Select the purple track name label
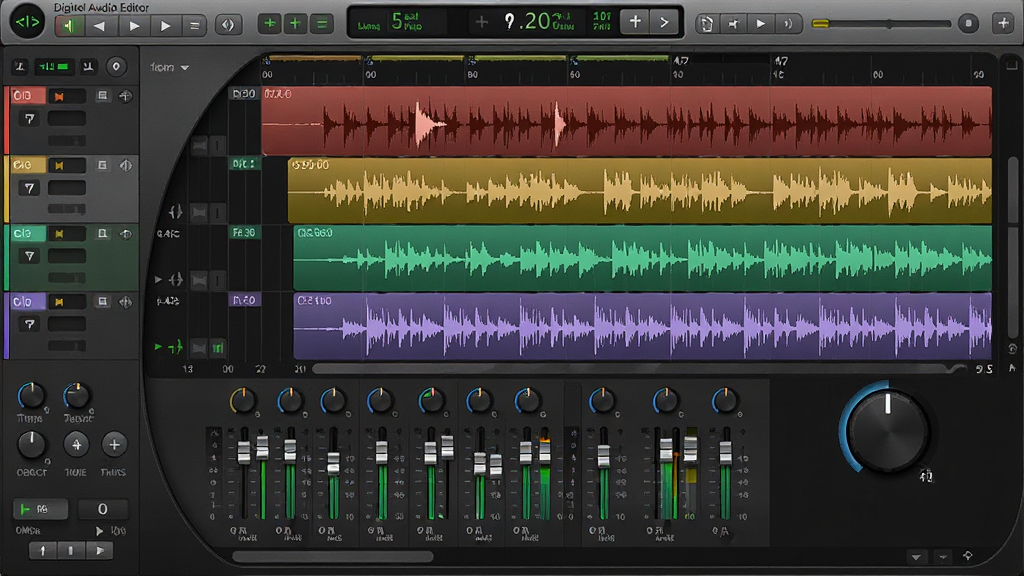This screenshot has height=576, width=1024. point(27,302)
